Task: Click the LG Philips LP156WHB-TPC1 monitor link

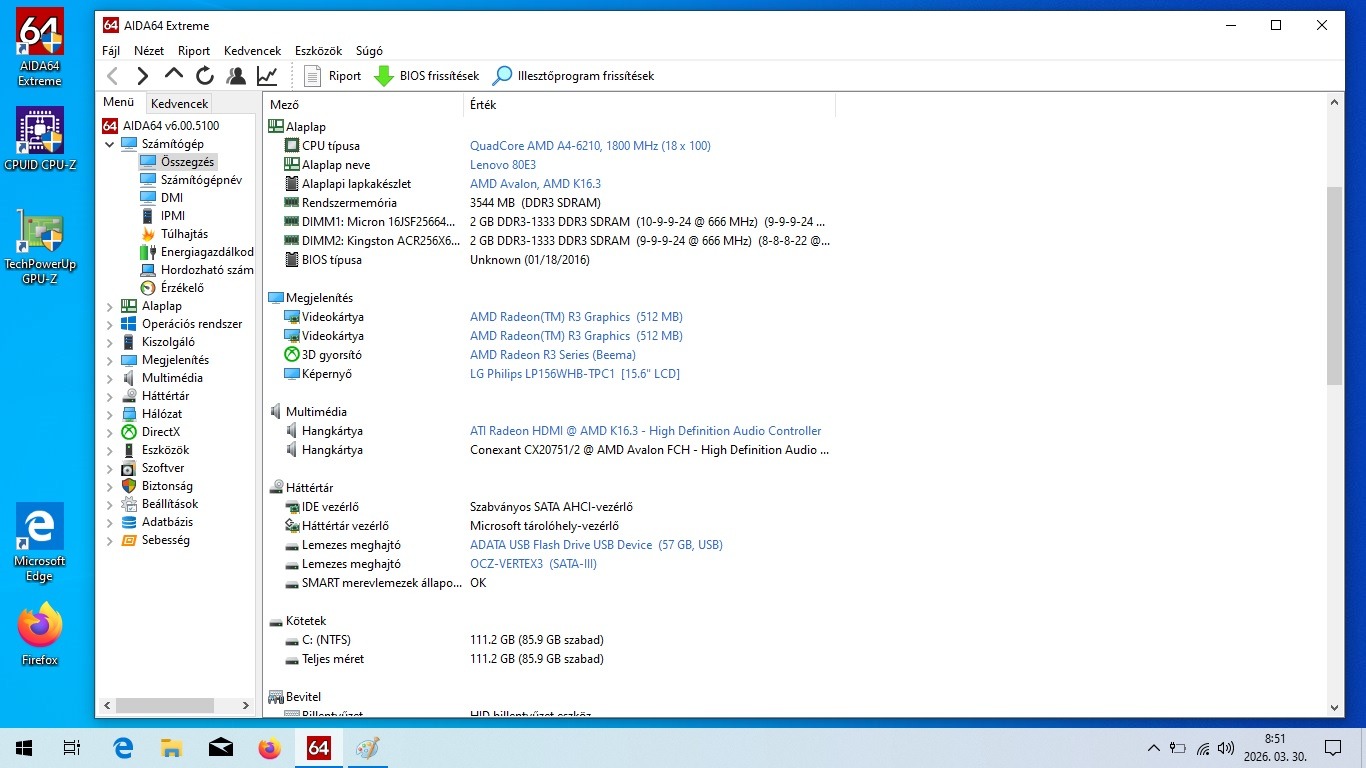Action: point(575,374)
